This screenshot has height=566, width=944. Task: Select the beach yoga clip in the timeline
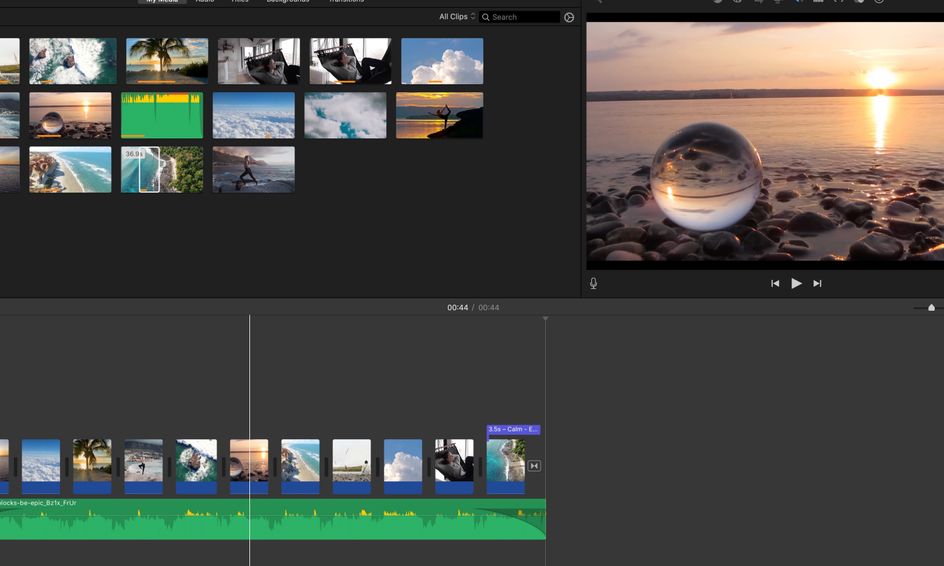pos(143,467)
